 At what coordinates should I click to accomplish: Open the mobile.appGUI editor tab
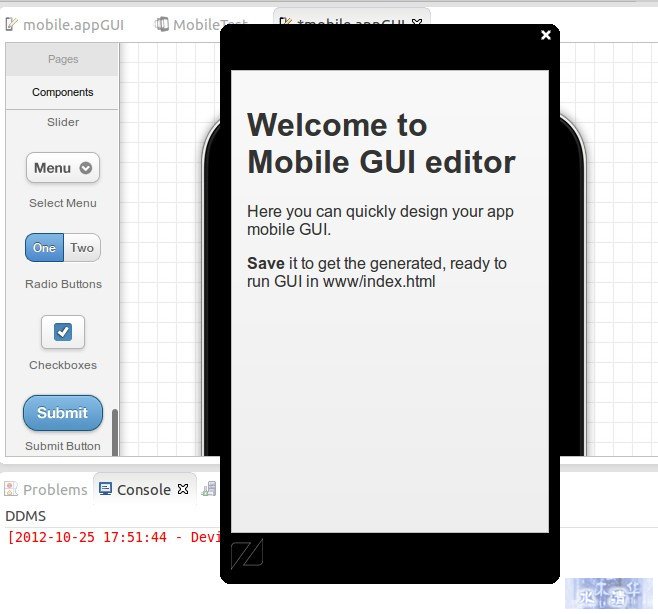65,25
